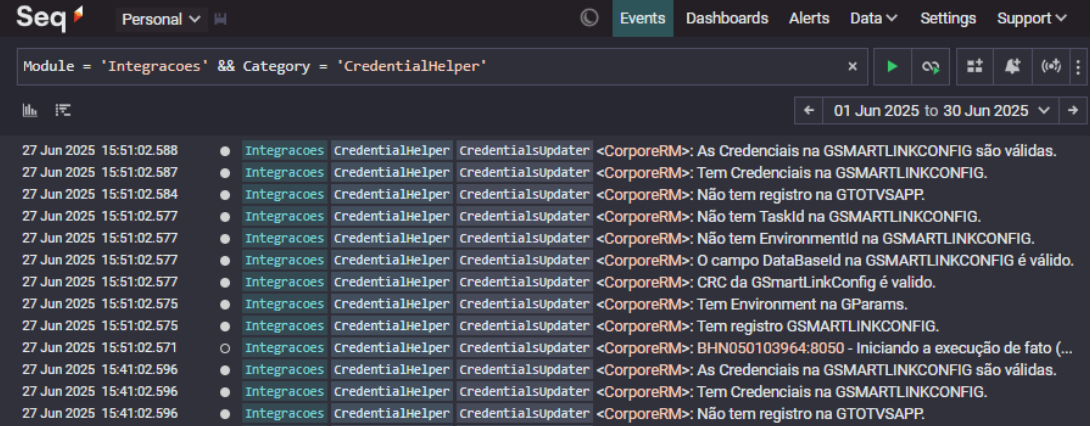This screenshot has width=1091, height=426.
Task: Click the save workspace icon beside Personal
Action: (221, 19)
